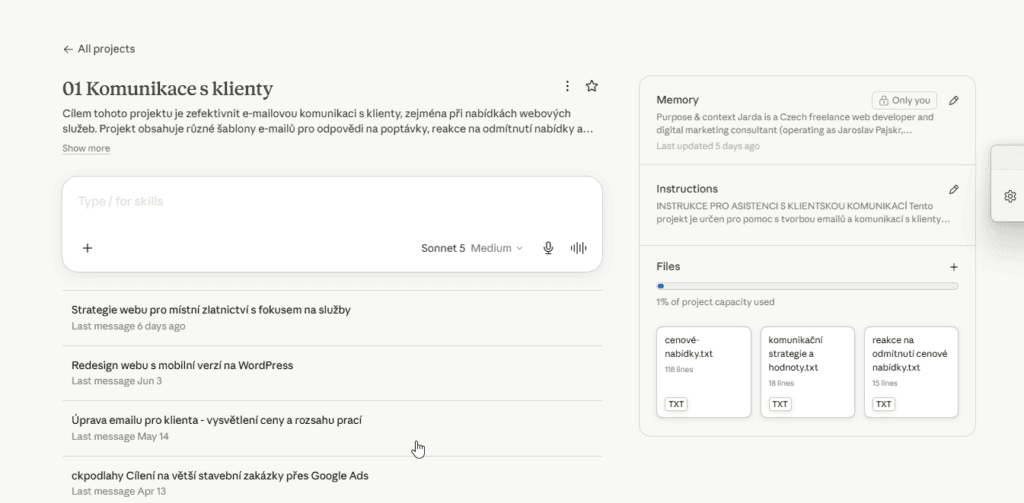Edit Instructions with the pencil icon

point(953,189)
